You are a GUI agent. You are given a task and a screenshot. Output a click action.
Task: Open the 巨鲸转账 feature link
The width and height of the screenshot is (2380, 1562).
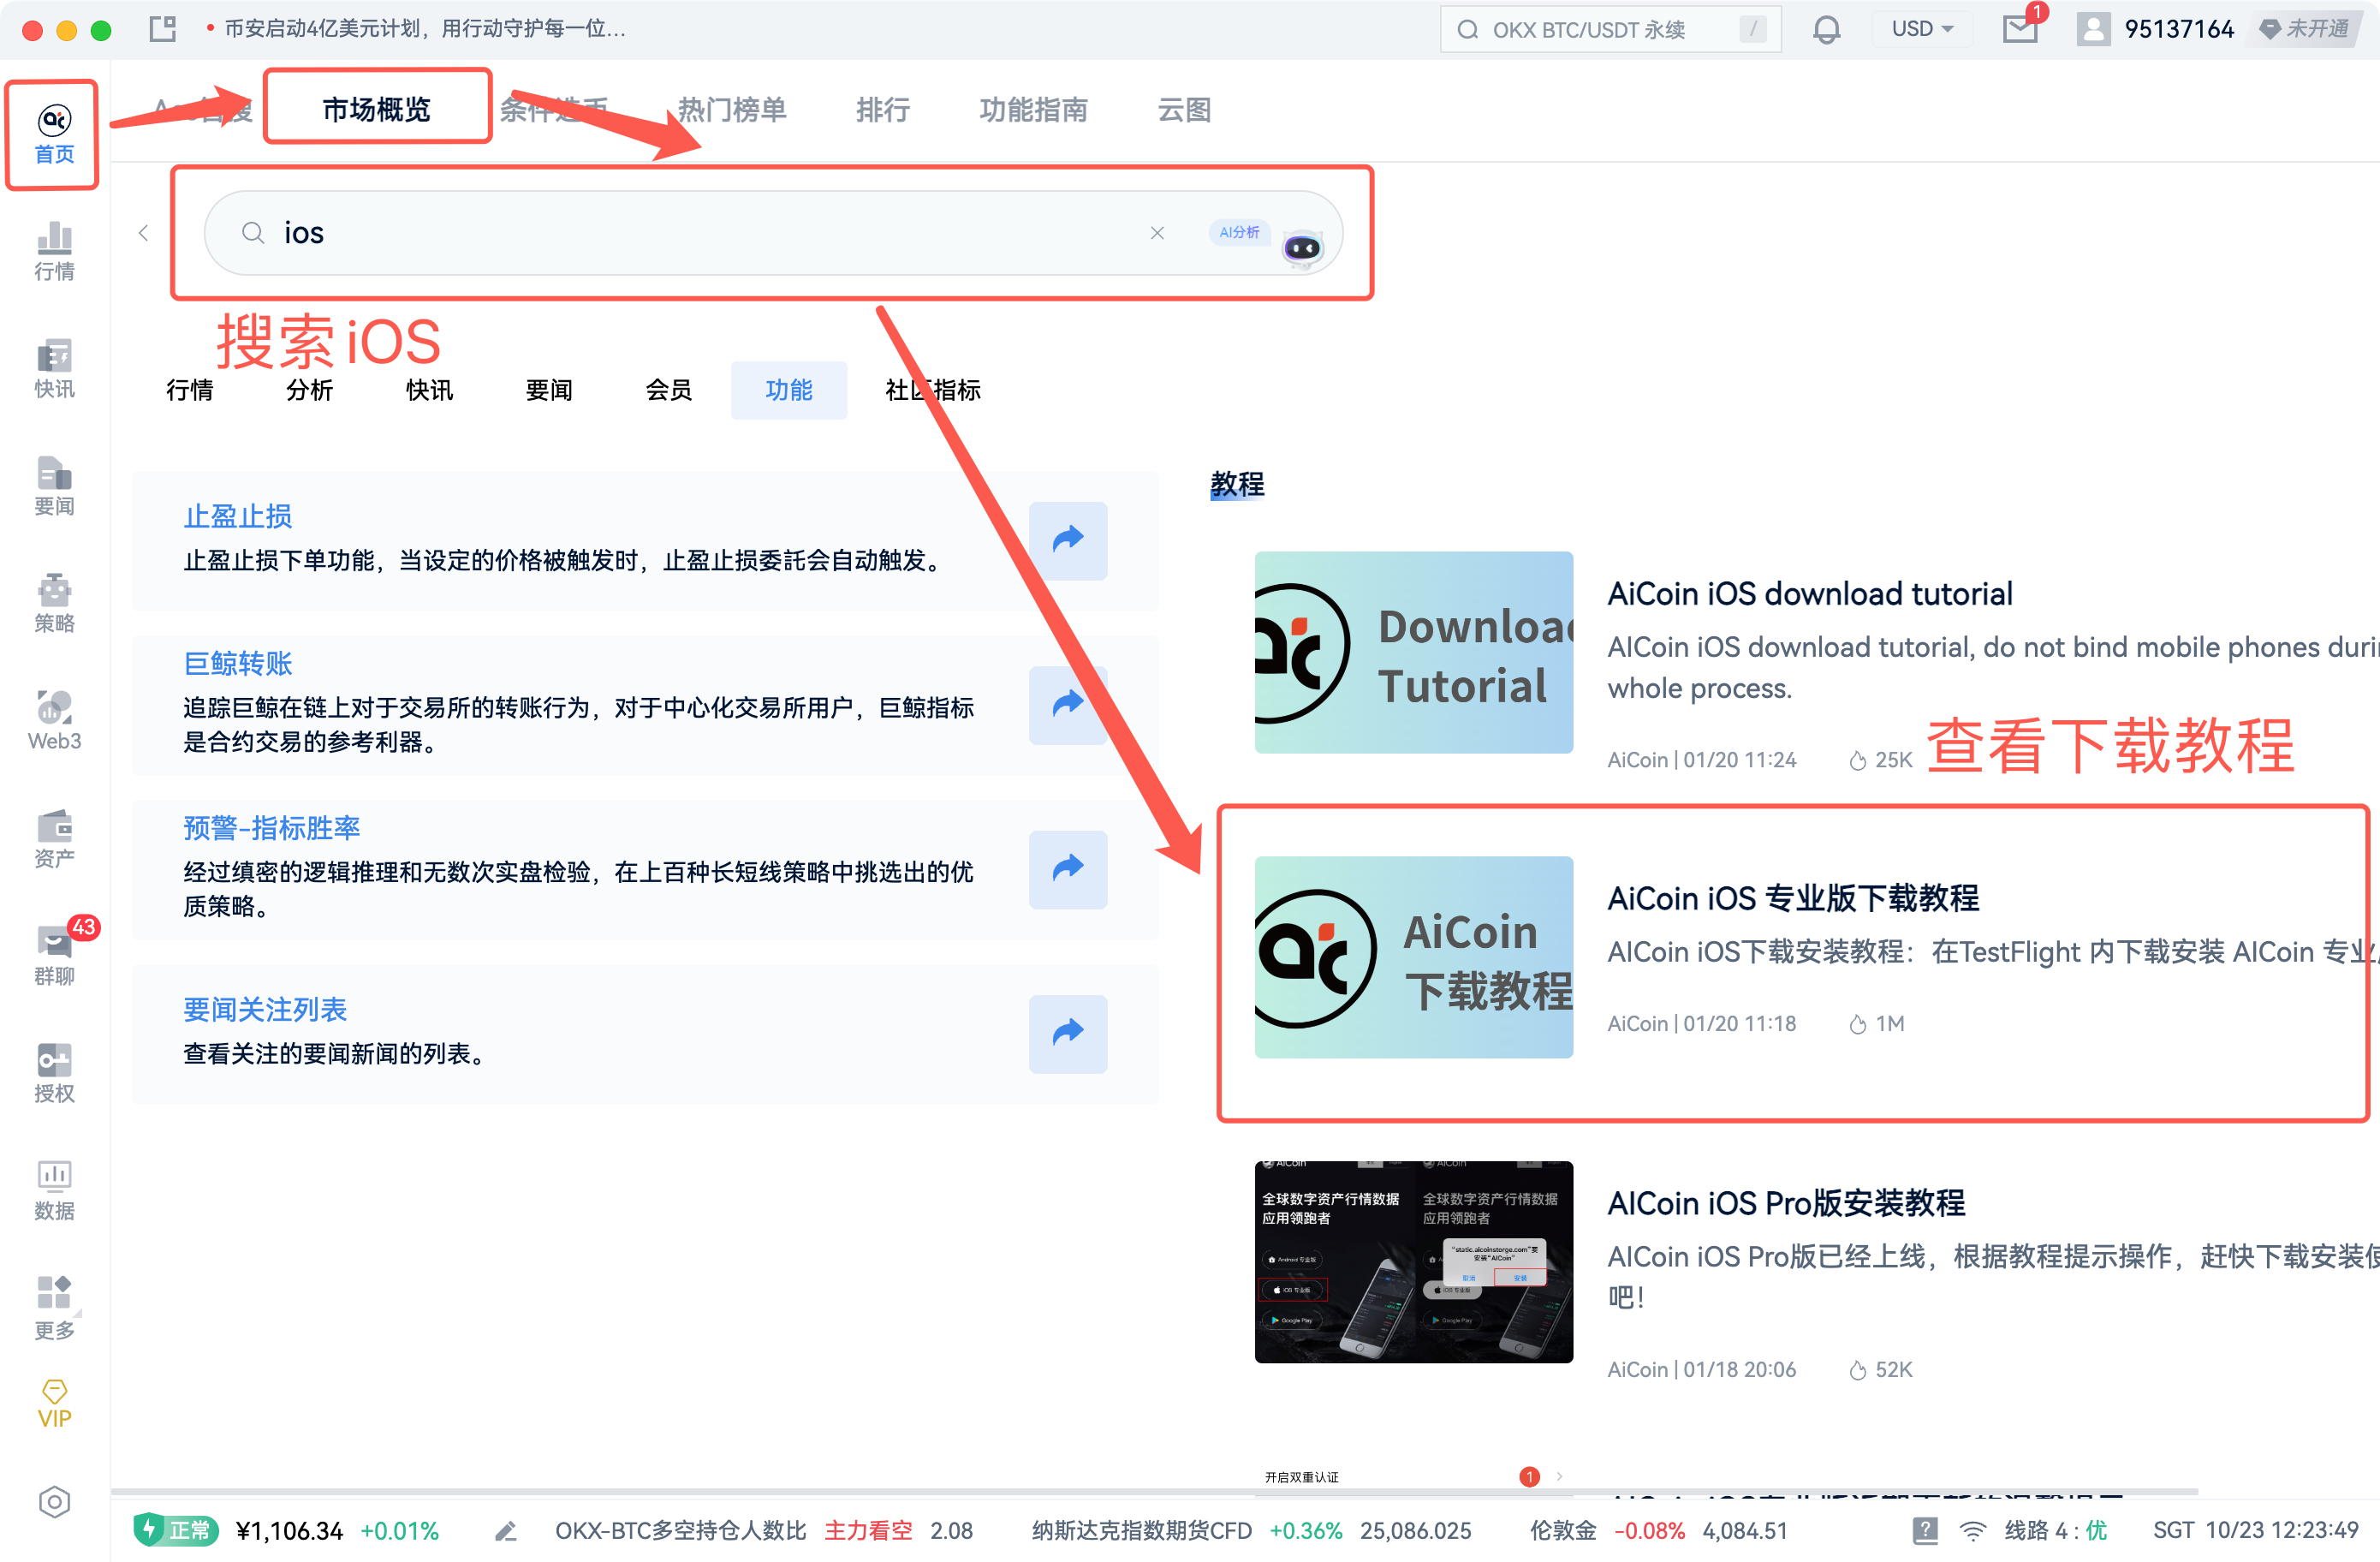[238, 663]
